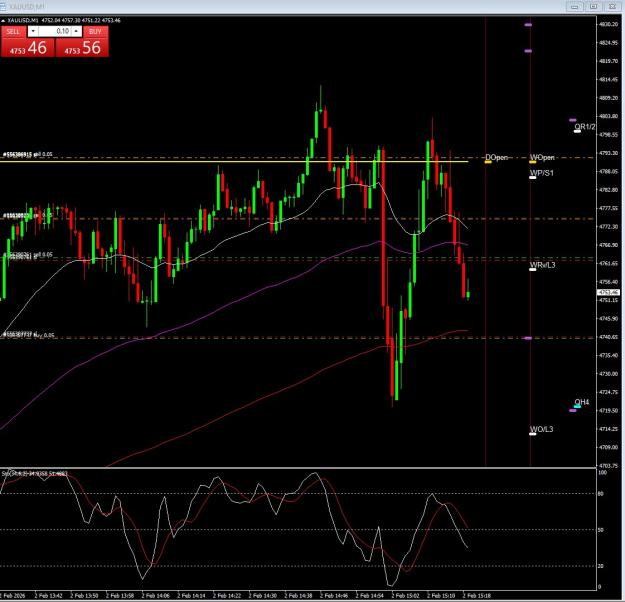Decrease lot volume with the down arrow

33,31
